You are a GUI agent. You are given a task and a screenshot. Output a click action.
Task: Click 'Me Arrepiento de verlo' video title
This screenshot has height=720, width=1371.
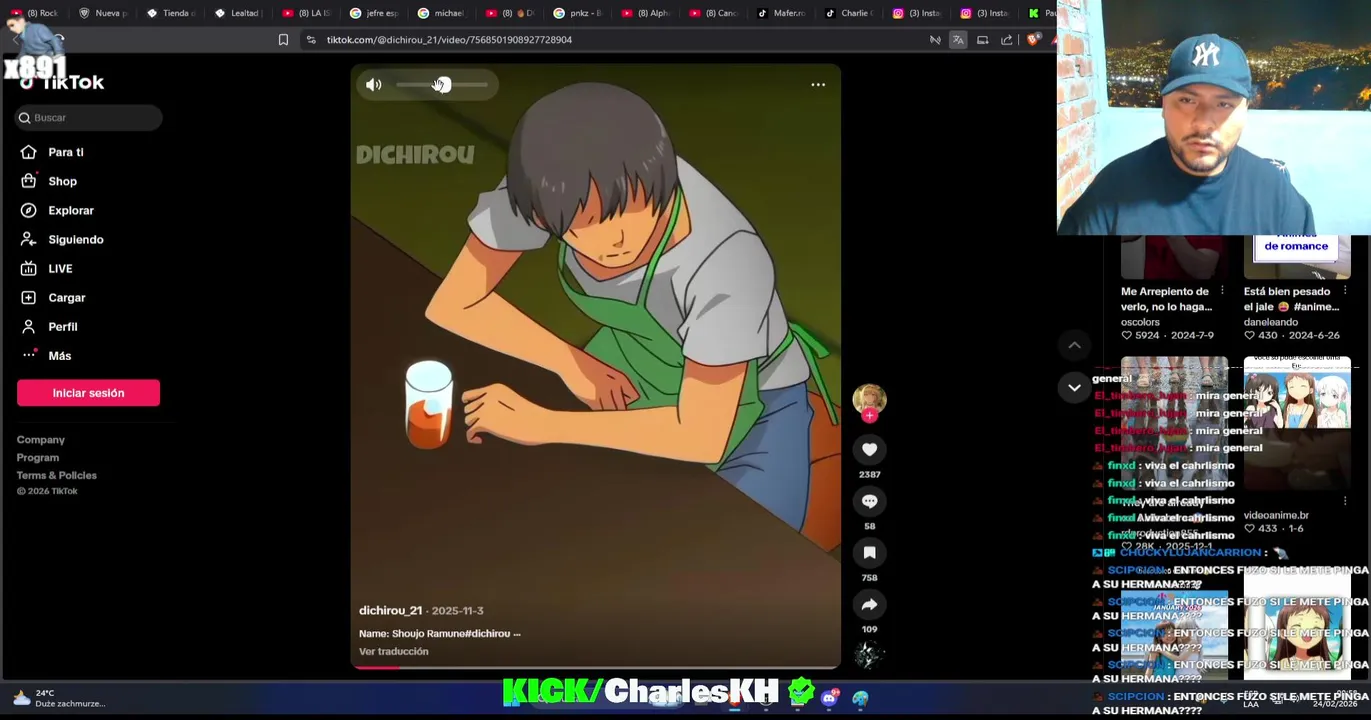coord(1166,299)
